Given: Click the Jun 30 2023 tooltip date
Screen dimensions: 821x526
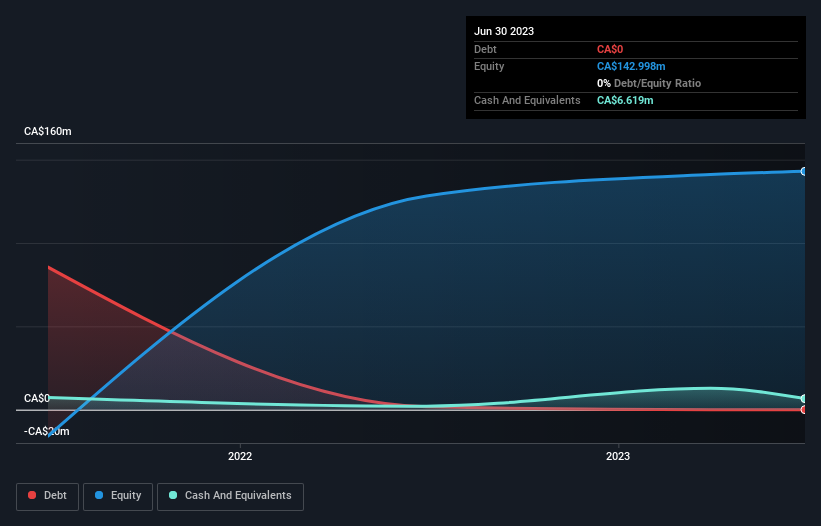Looking at the screenshot, I should click(x=504, y=31).
